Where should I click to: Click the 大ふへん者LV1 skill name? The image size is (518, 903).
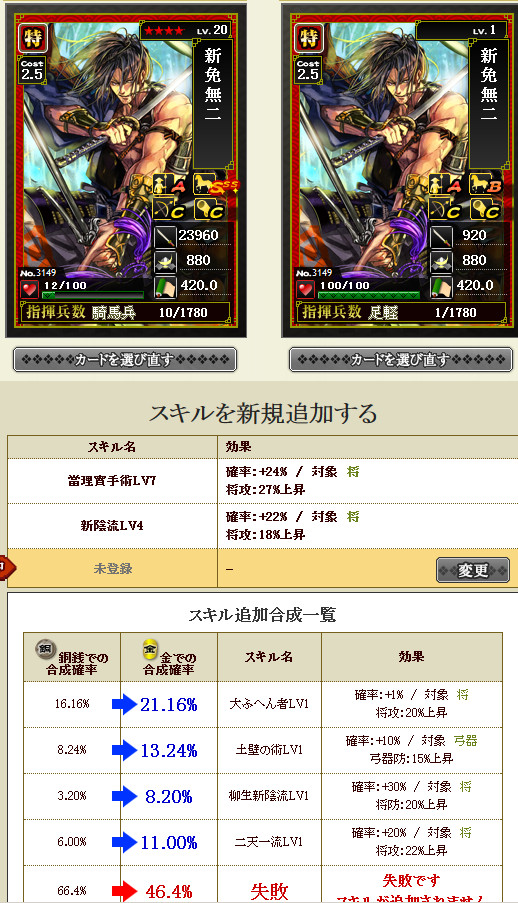point(269,704)
